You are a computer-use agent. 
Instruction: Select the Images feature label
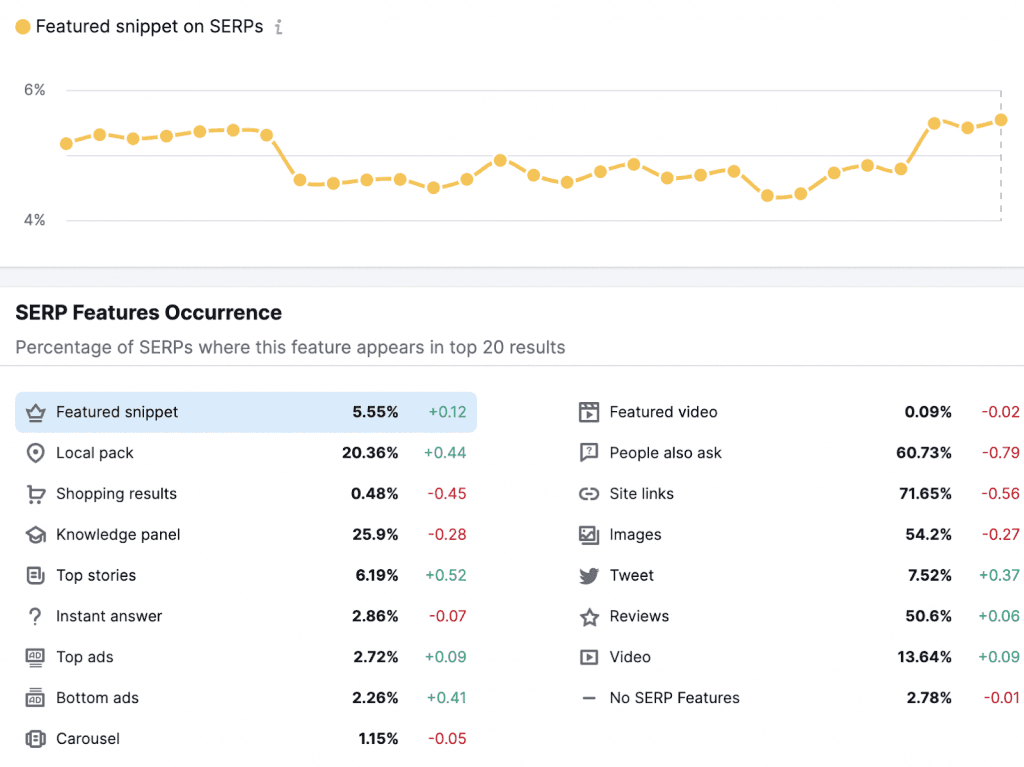[635, 535]
